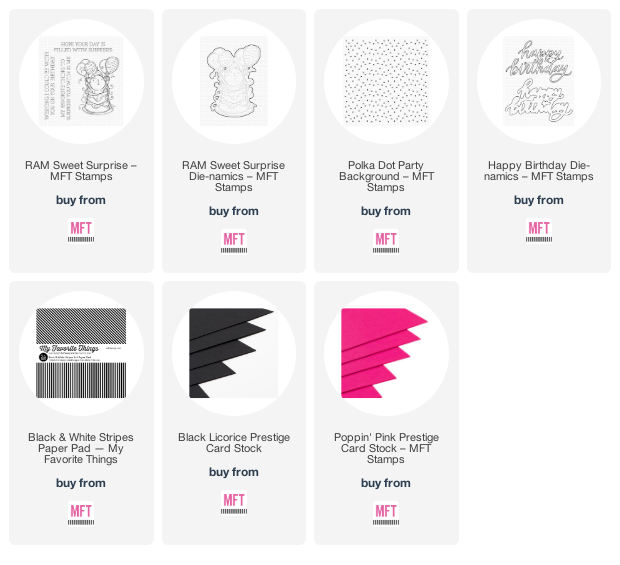
Task: Click MFT logo under Happy Birthday Die-namics
Action: click(539, 231)
